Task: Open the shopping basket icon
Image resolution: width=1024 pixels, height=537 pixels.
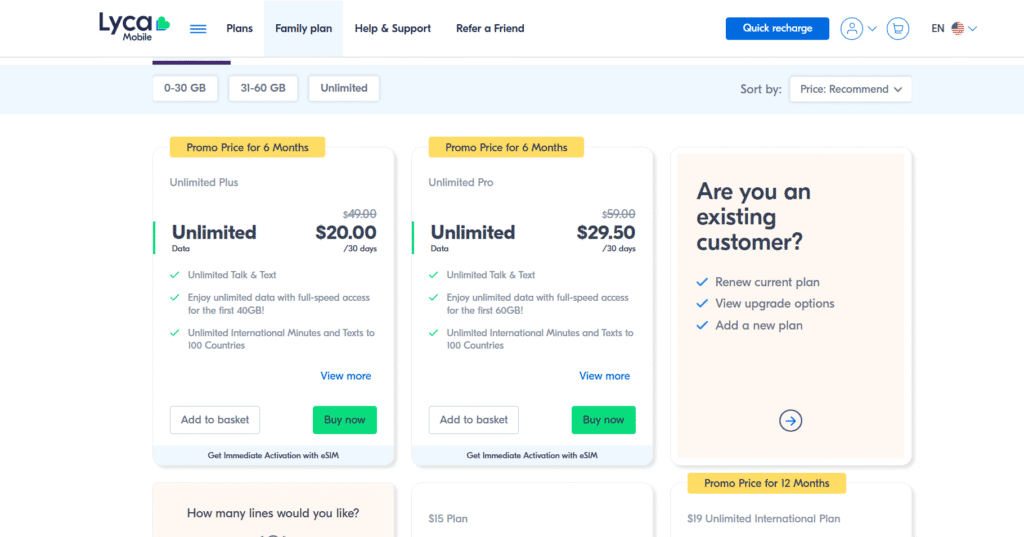Action: 897,28
